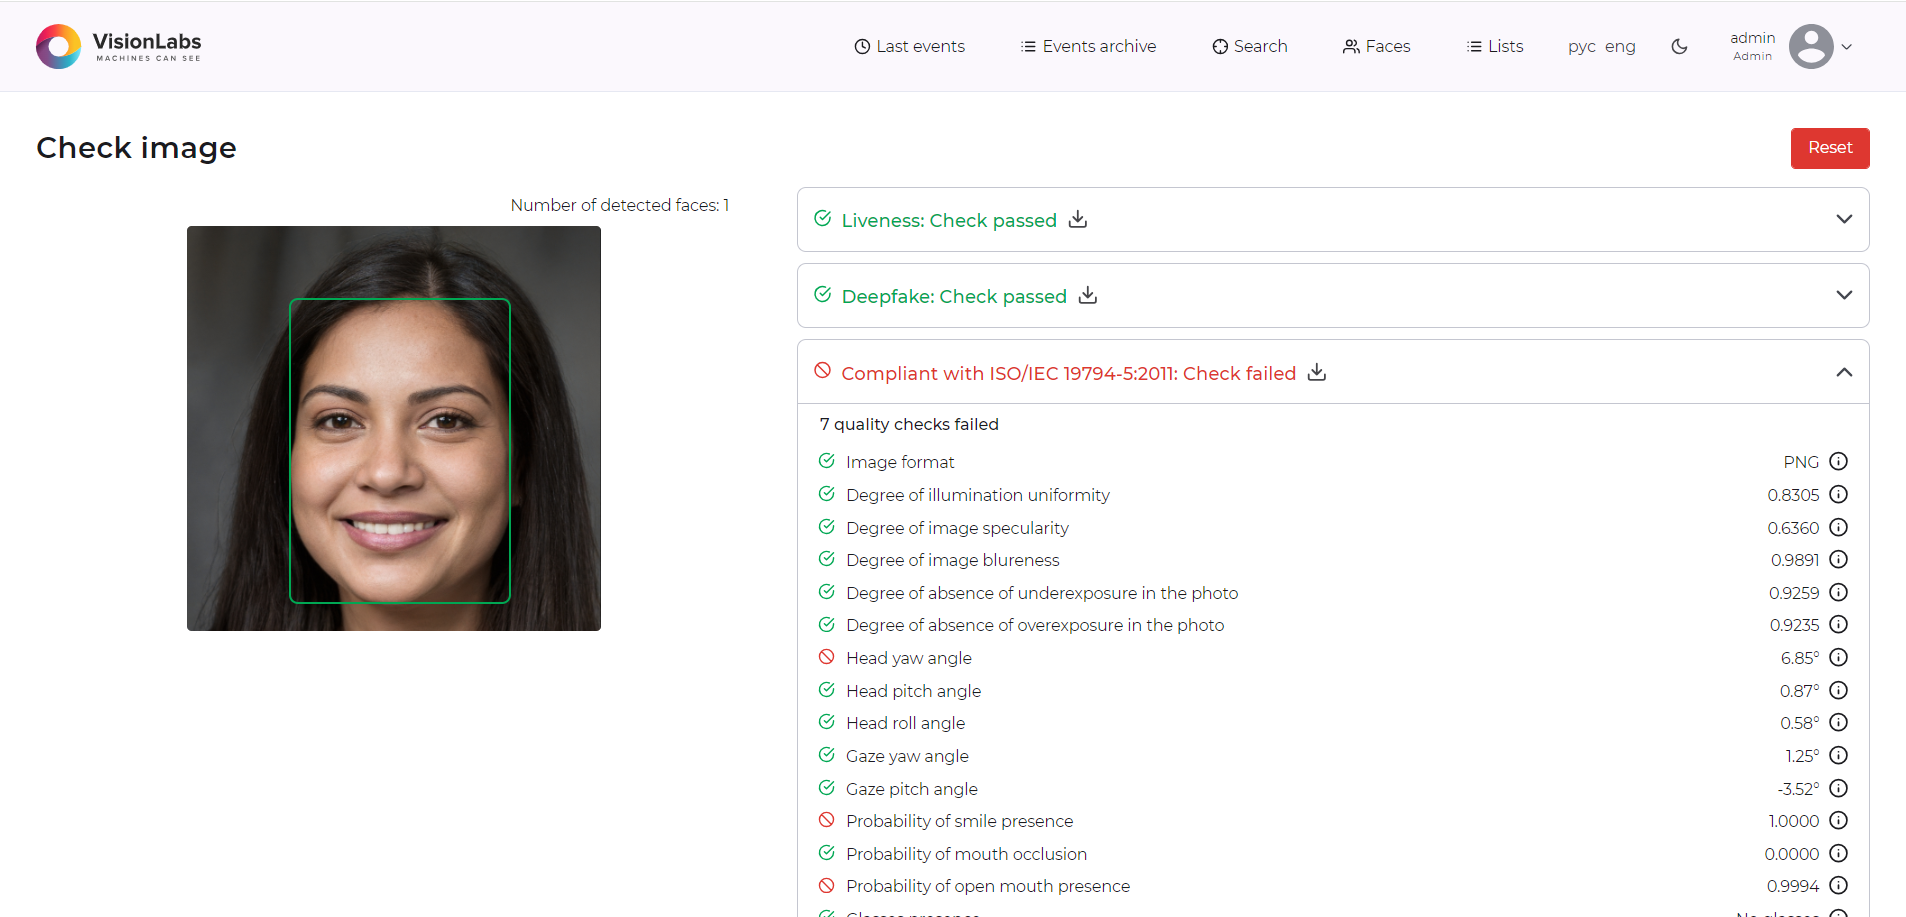Viewport: 1906px width, 917px height.
Task: Expand the Liveness check details
Action: tap(1844, 219)
